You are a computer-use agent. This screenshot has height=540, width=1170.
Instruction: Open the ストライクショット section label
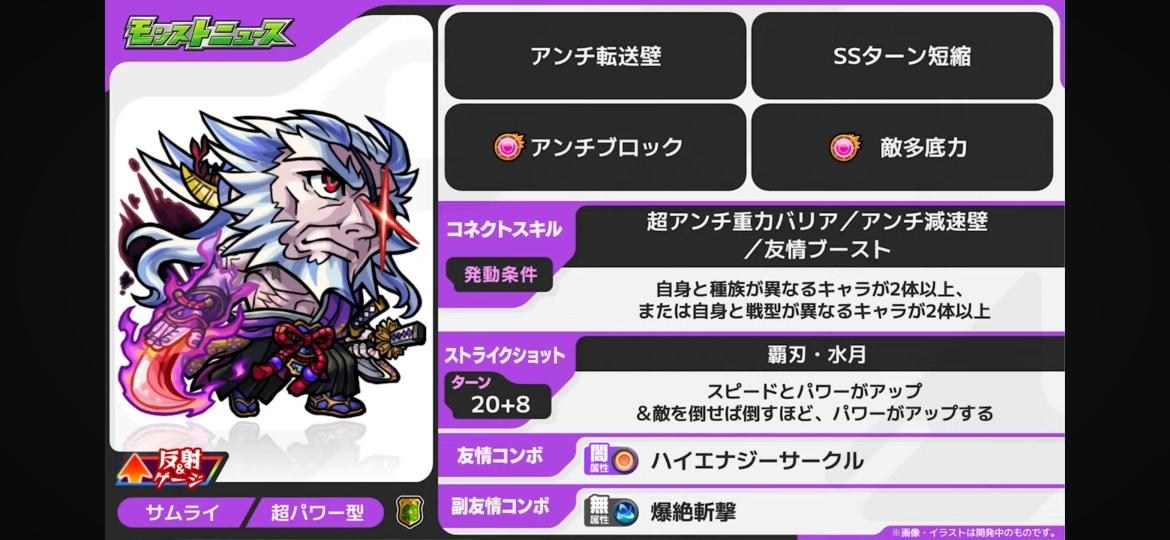(x=505, y=356)
